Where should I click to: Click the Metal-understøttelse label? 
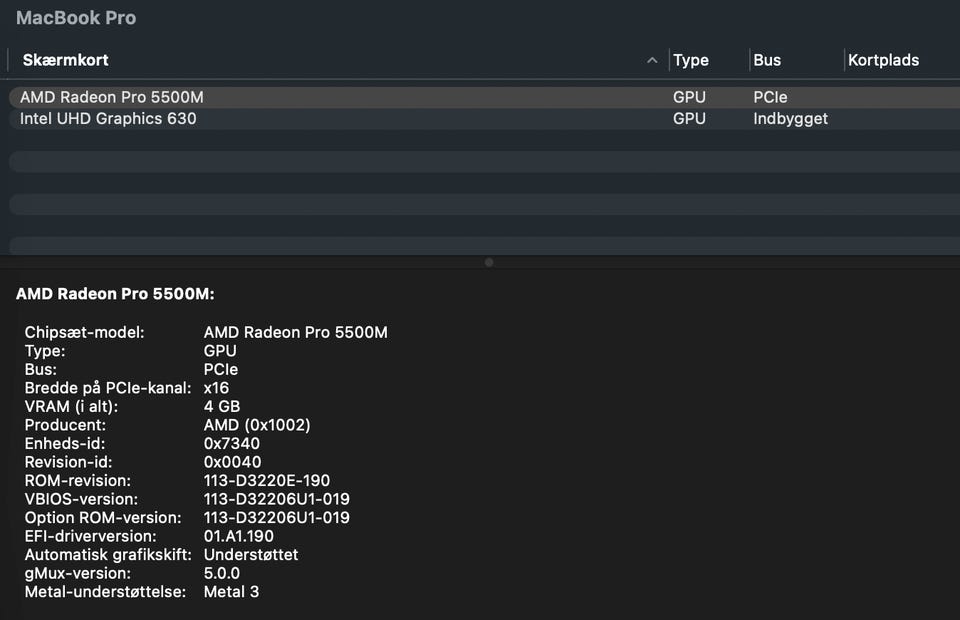[105, 592]
